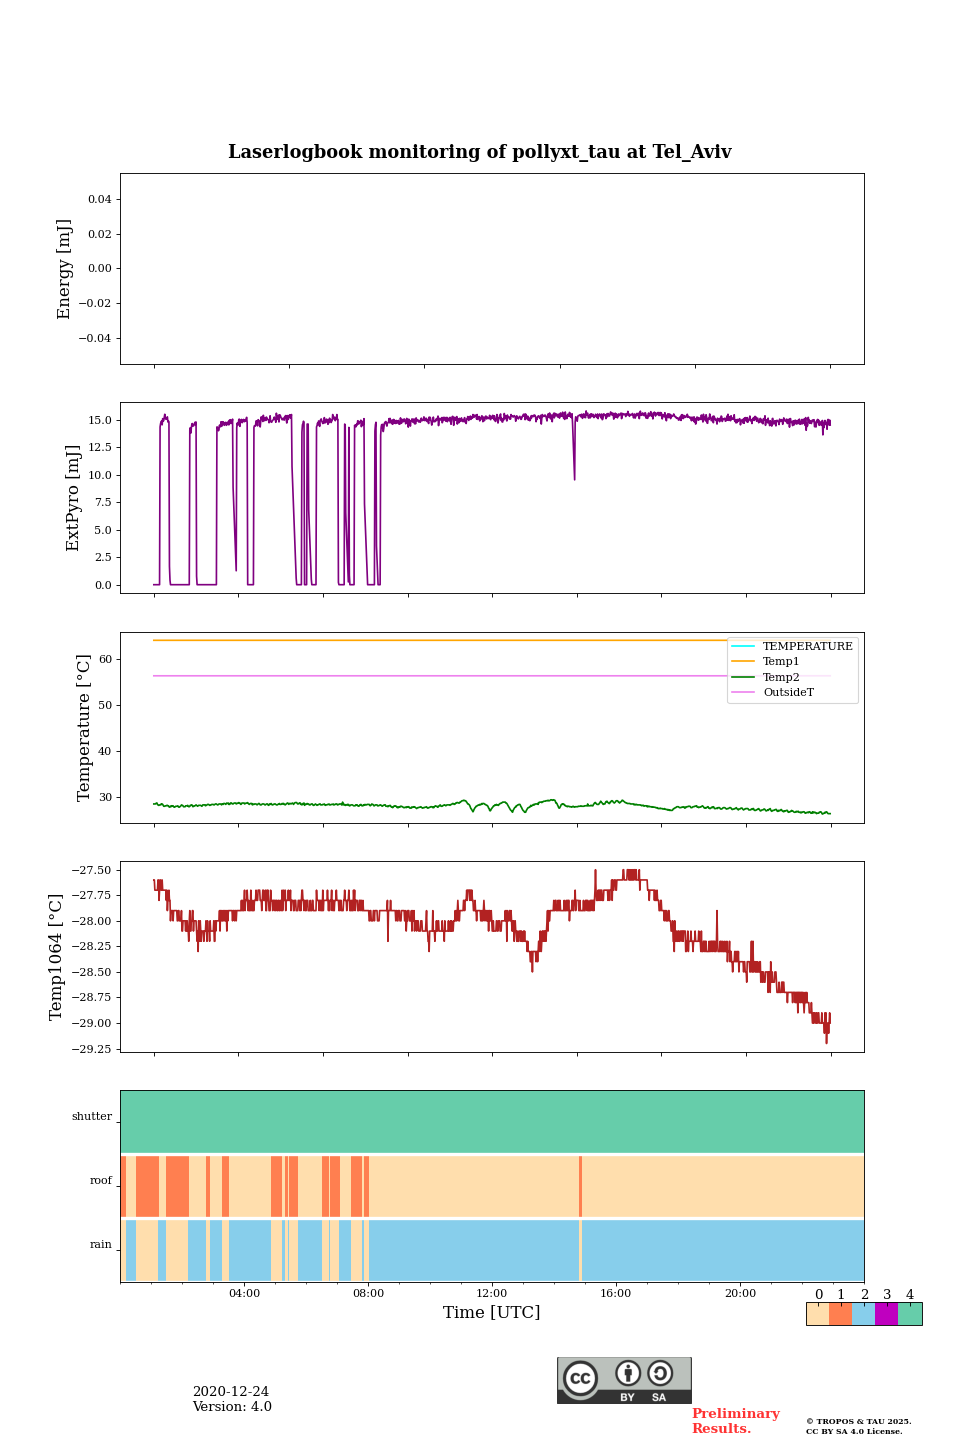Click the CC BY SA 4.0 License text
The image size is (960, 1440).
pyautogui.click(x=854, y=1431)
